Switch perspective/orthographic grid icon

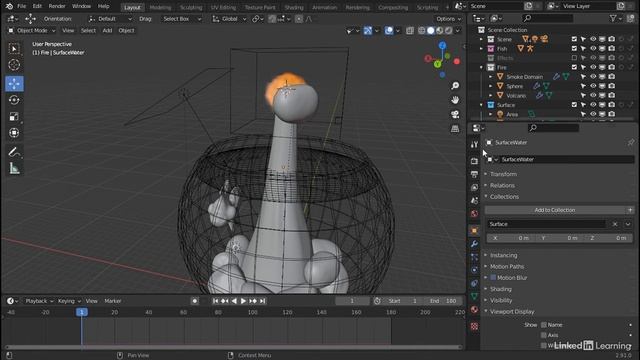pos(455,129)
